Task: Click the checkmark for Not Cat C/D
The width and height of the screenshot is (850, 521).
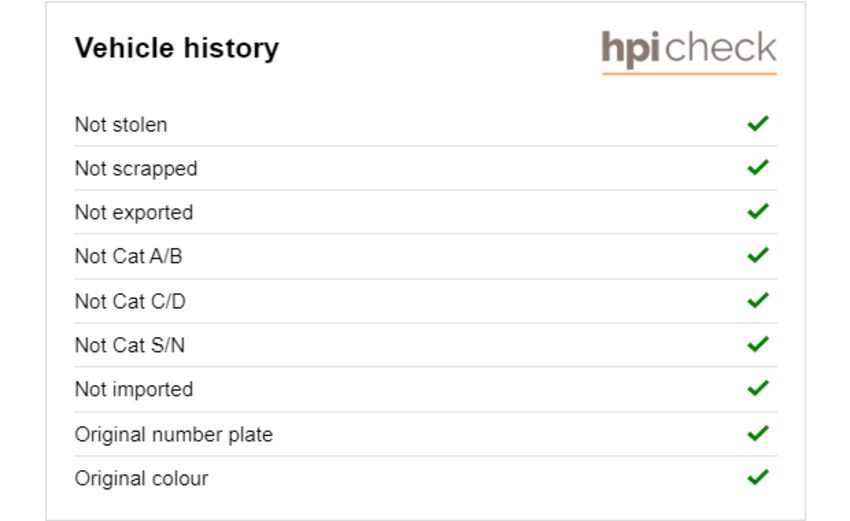Action: point(758,300)
